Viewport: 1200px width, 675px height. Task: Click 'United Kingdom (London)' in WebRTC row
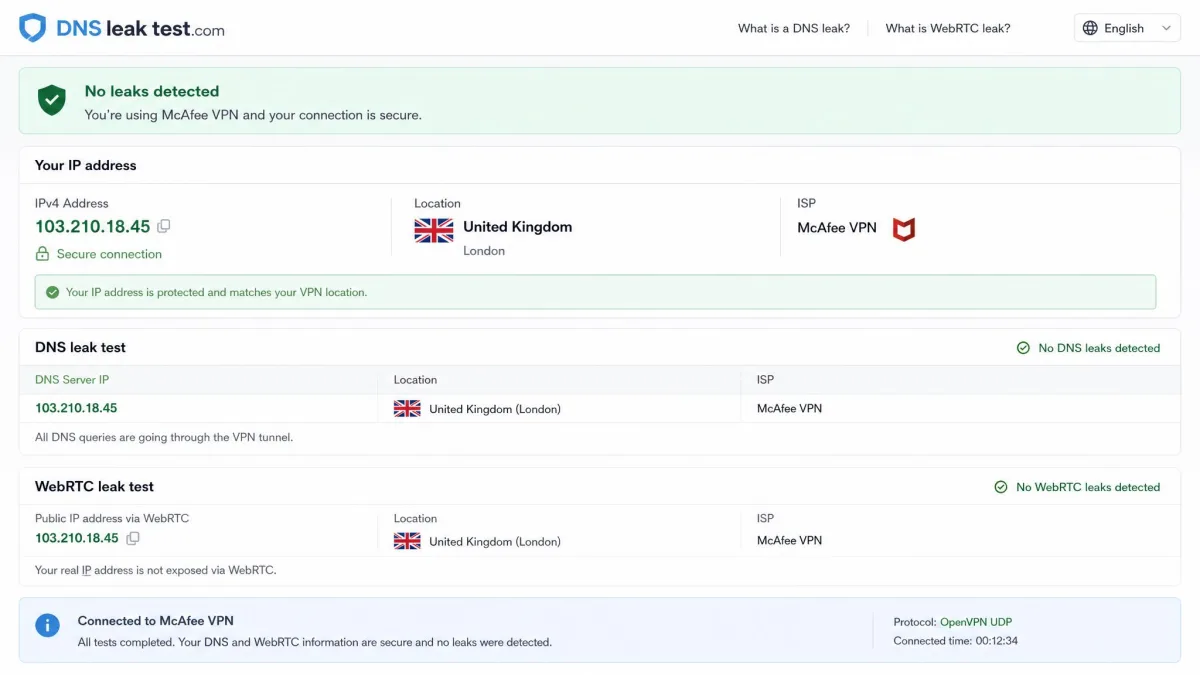click(495, 542)
